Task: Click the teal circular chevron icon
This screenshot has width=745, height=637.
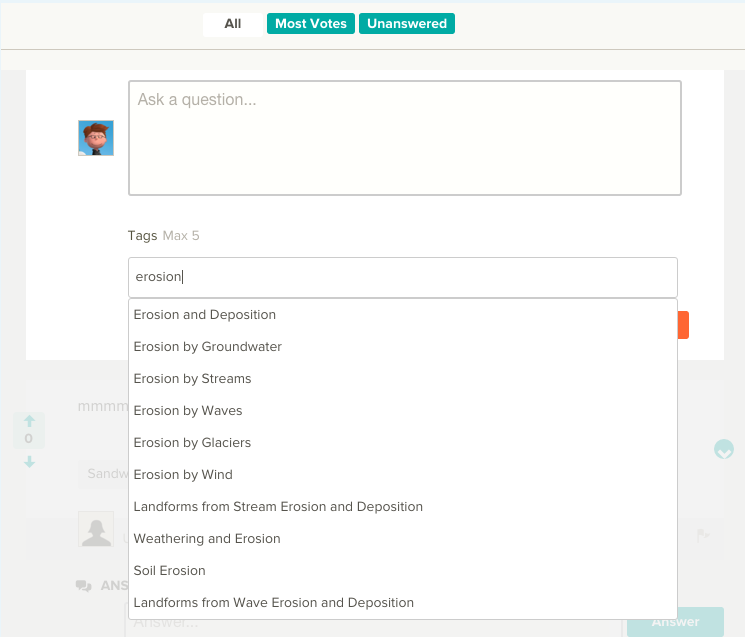Action: (724, 449)
